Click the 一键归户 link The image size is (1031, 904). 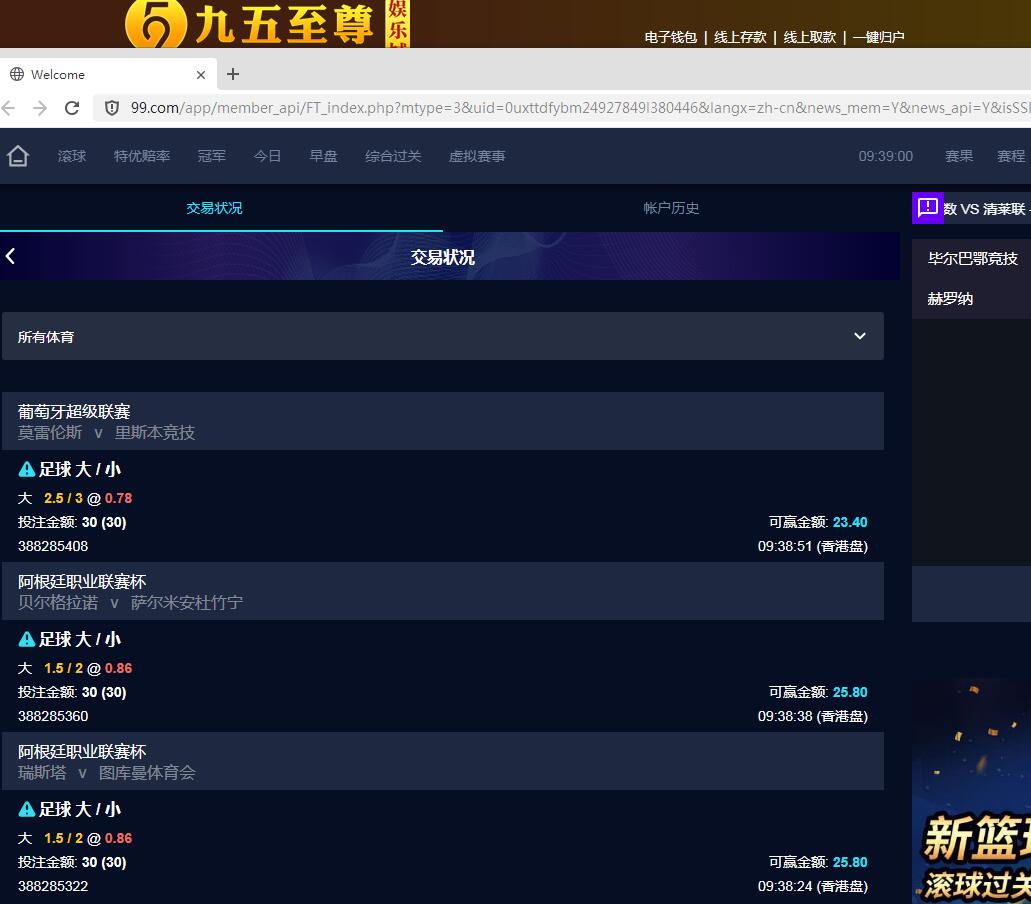(878, 37)
